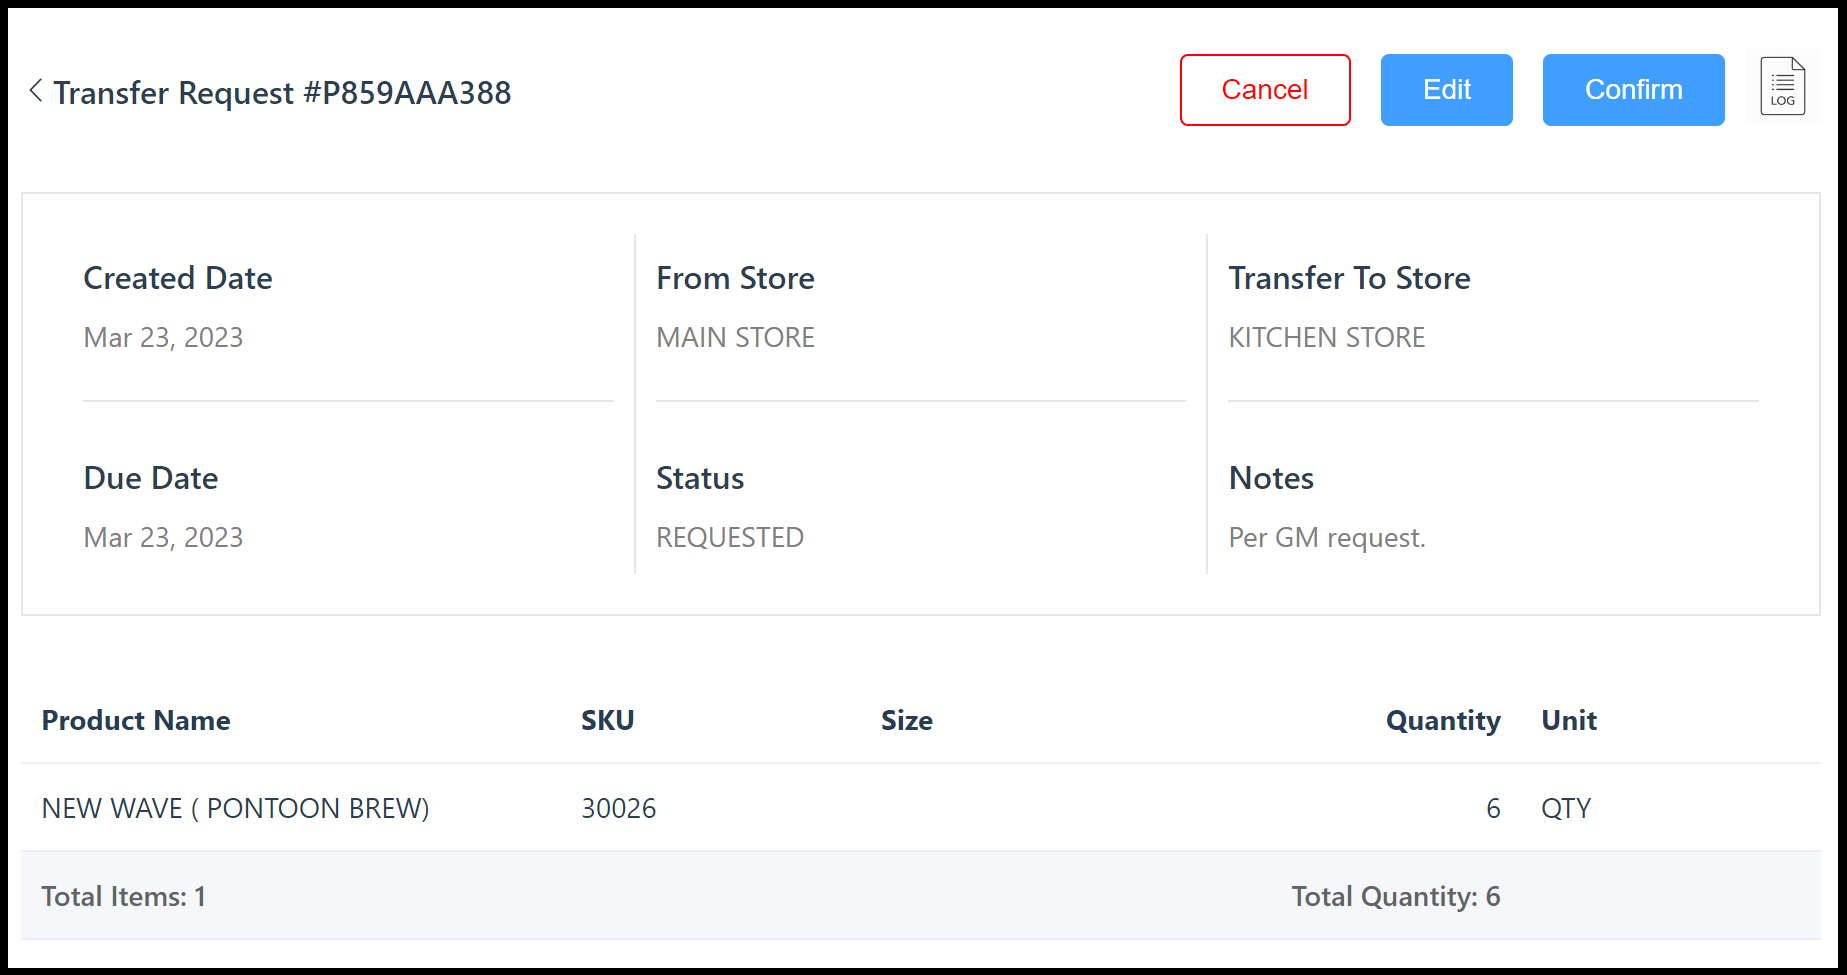Click the REQUESTED status text
Image resolution: width=1847 pixels, height=975 pixels.
729,538
